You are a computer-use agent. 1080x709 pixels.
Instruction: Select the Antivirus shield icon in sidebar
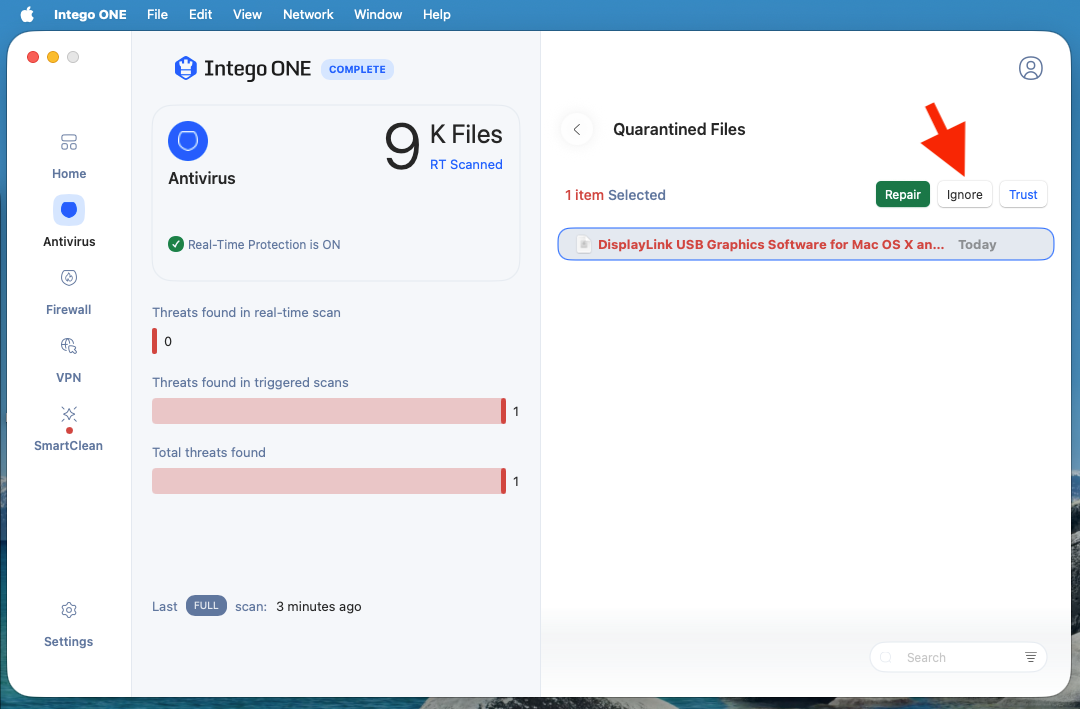[x=69, y=210]
